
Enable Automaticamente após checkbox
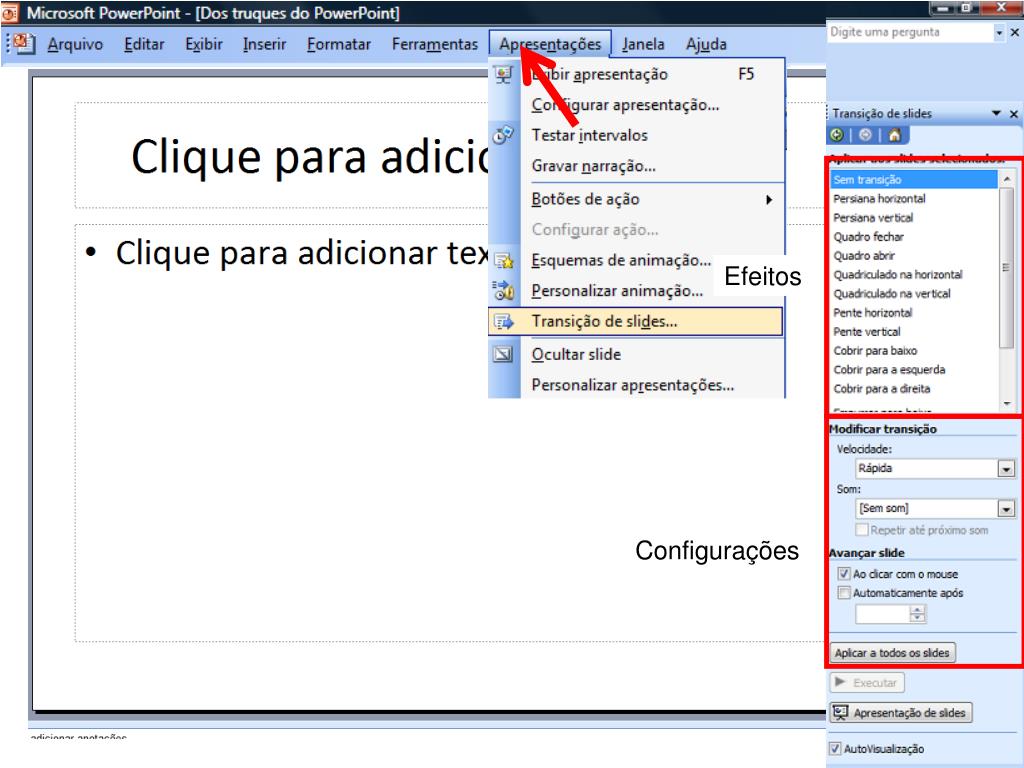coord(844,593)
